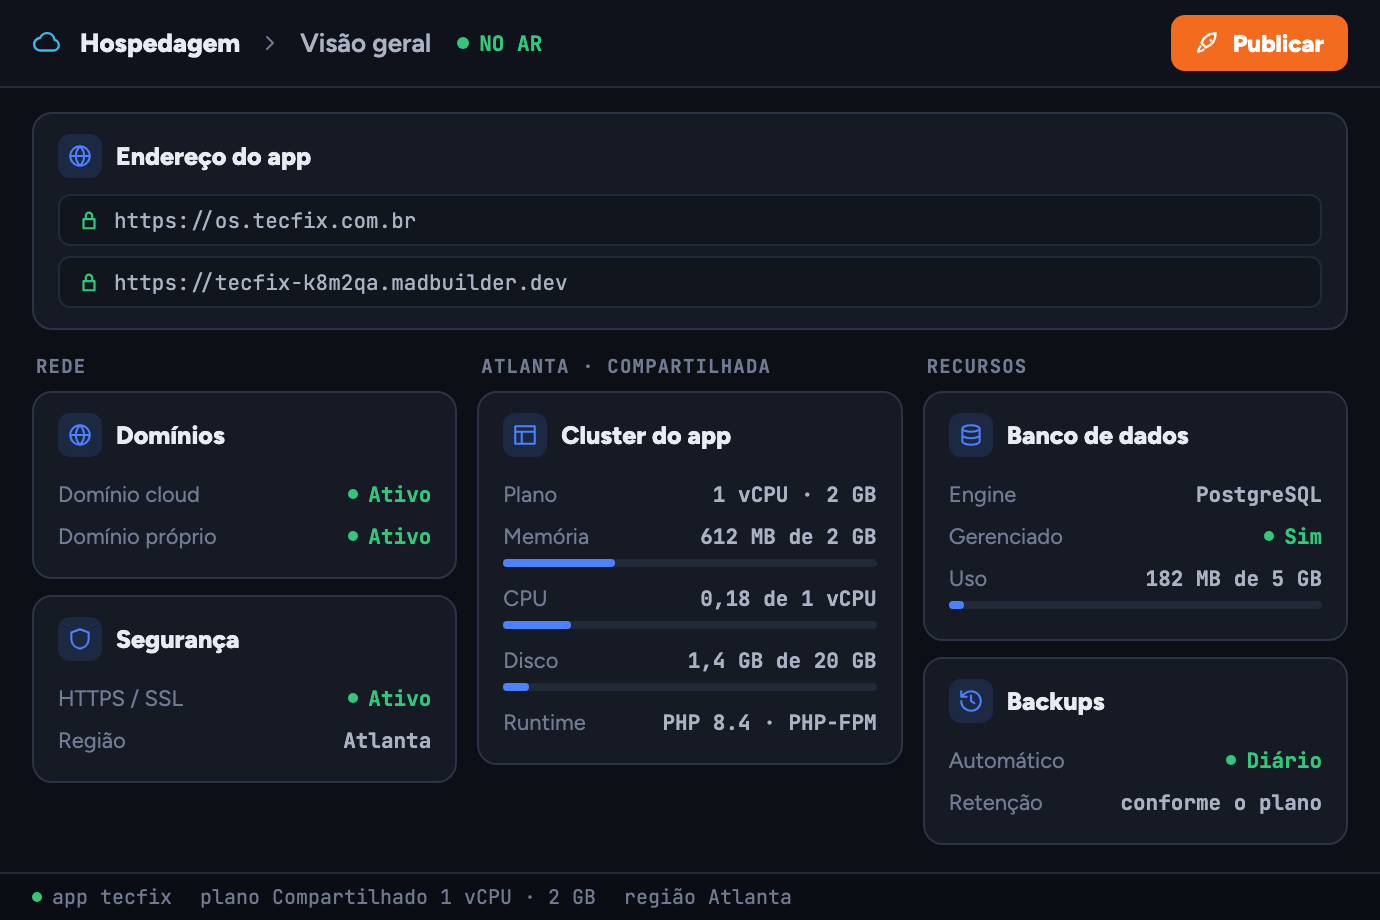Viewport: 1380px width, 920px height.
Task: Click the HTTPS / SSL label
Action: point(121,698)
